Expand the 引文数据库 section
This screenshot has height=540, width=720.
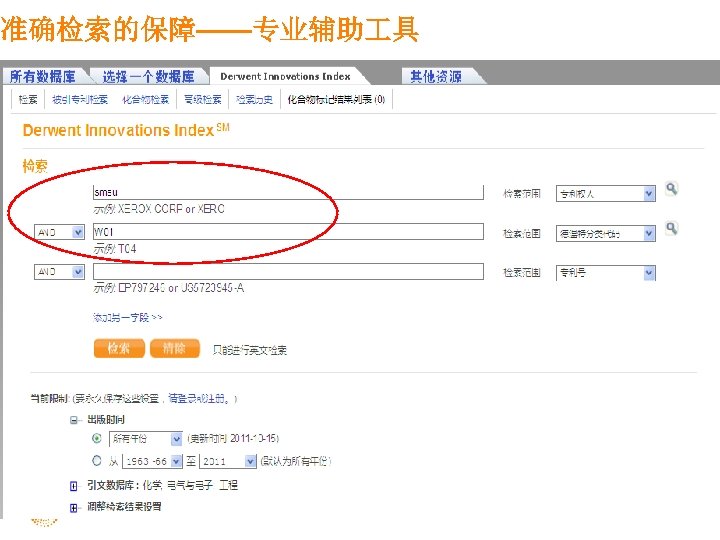tap(73, 486)
